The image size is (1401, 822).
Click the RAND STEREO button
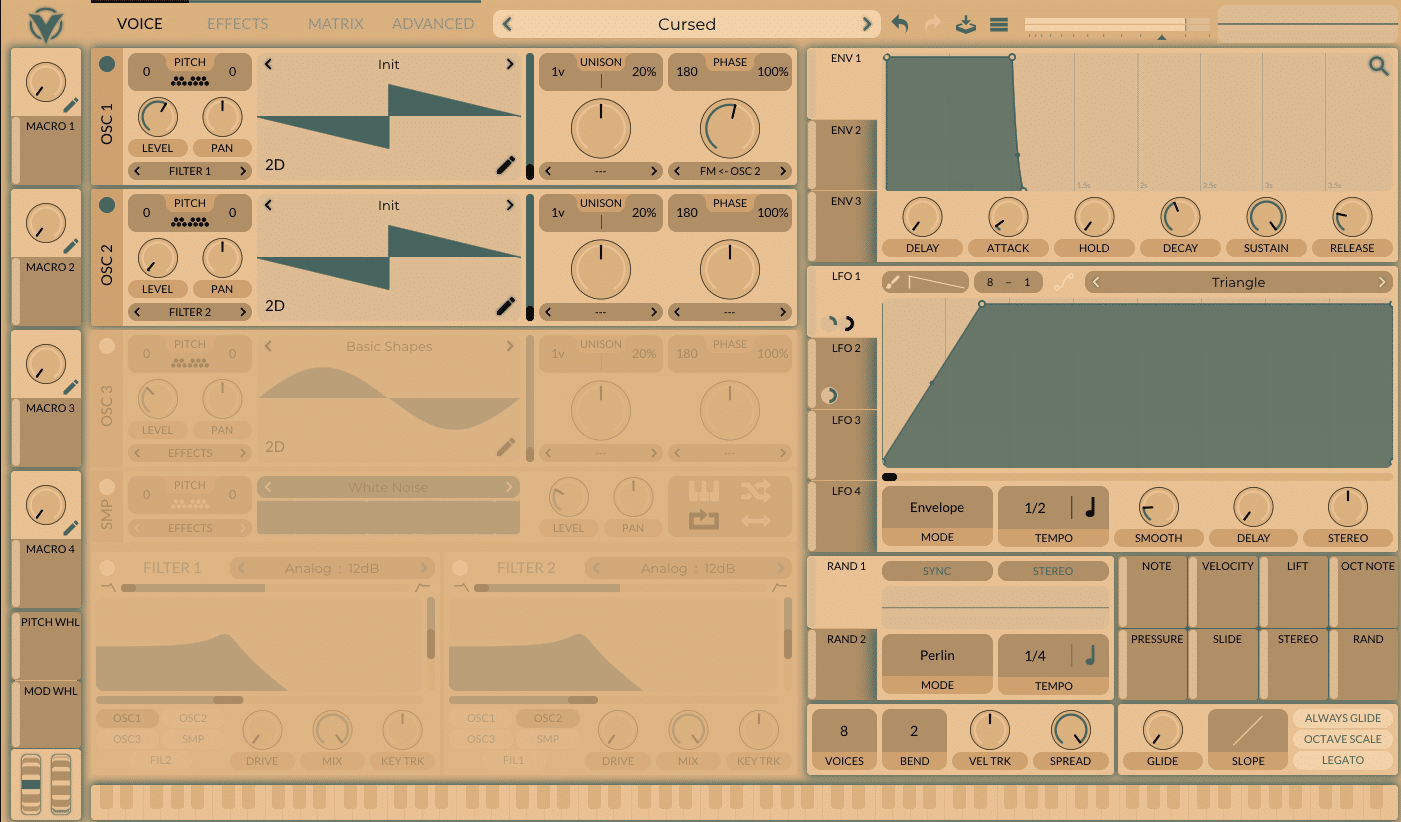click(x=1053, y=571)
